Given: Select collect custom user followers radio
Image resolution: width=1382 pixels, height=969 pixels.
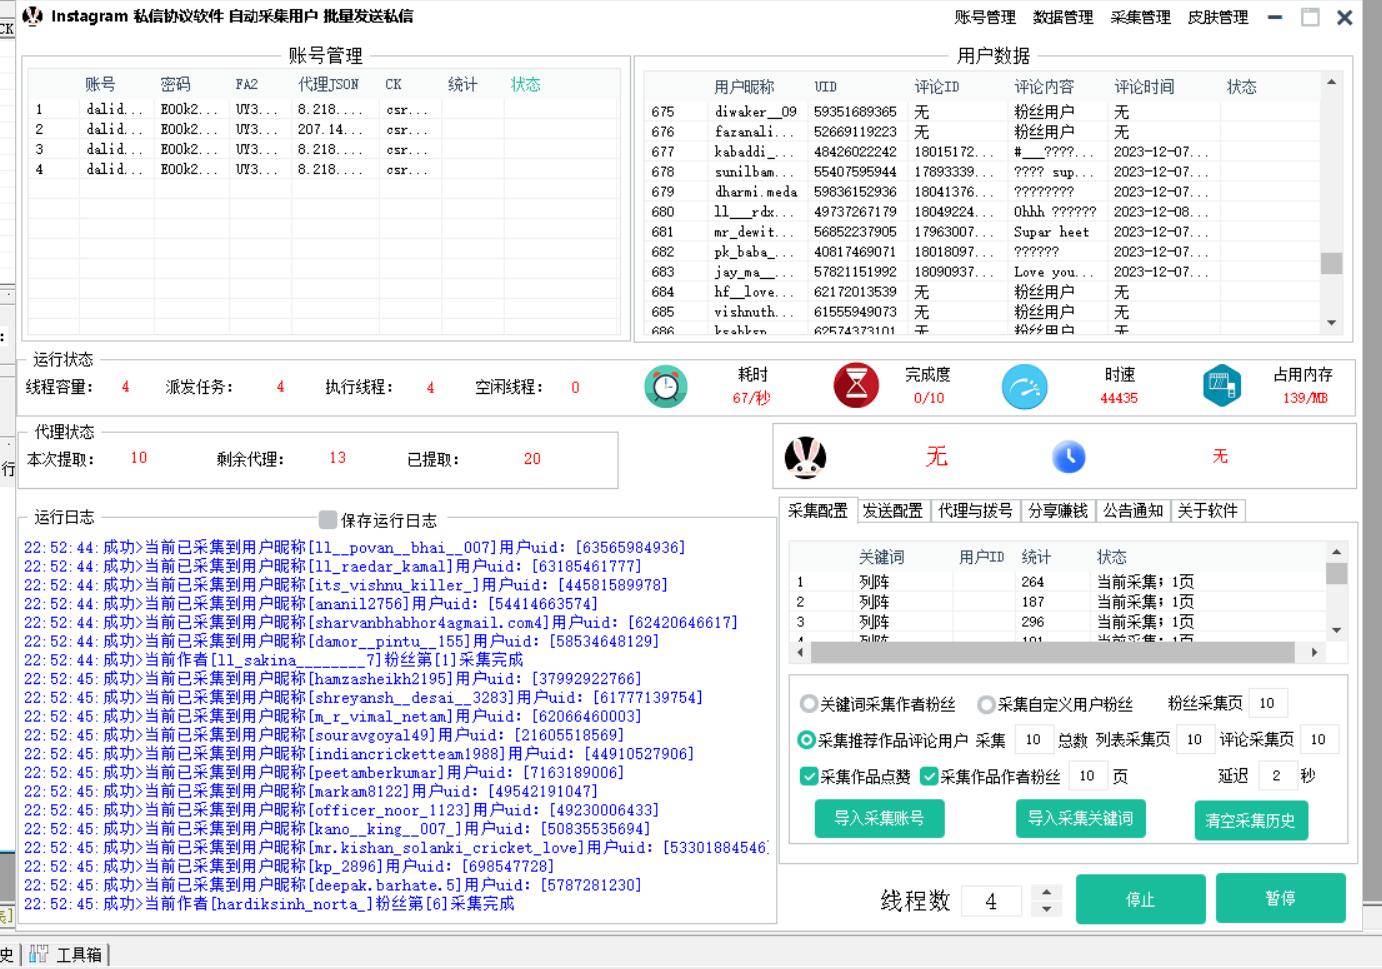Looking at the screenshot, I should 986,704.
